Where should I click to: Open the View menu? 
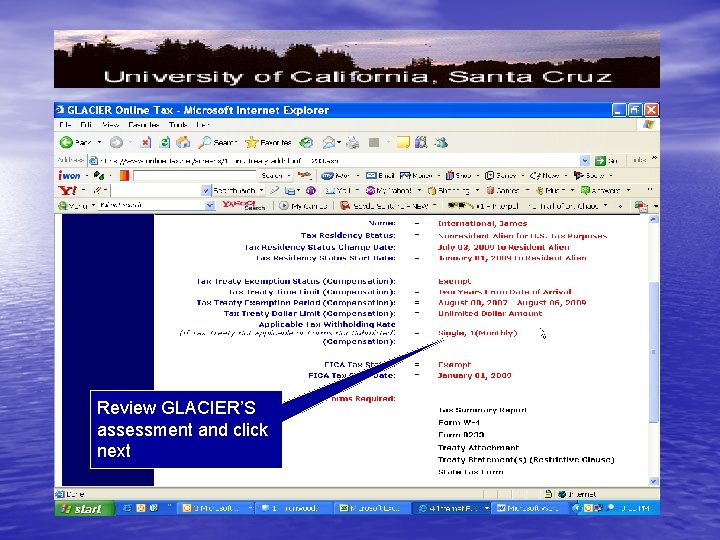110,124
